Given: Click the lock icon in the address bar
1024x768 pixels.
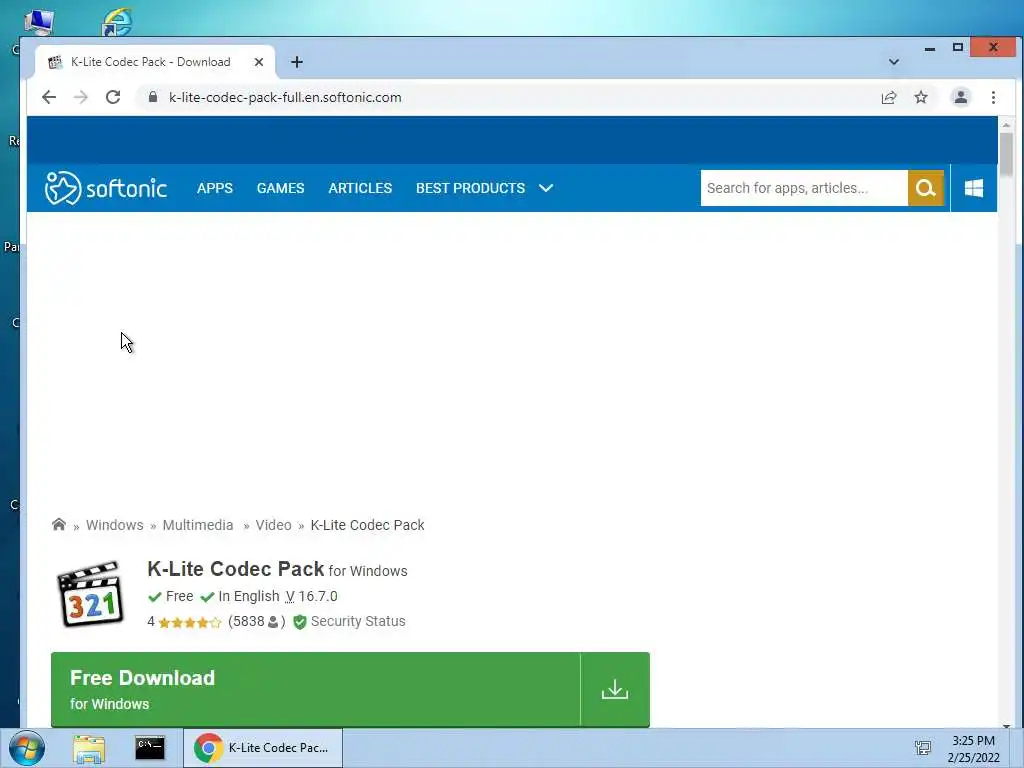Looking at the screenshot, I should [153, 97].
